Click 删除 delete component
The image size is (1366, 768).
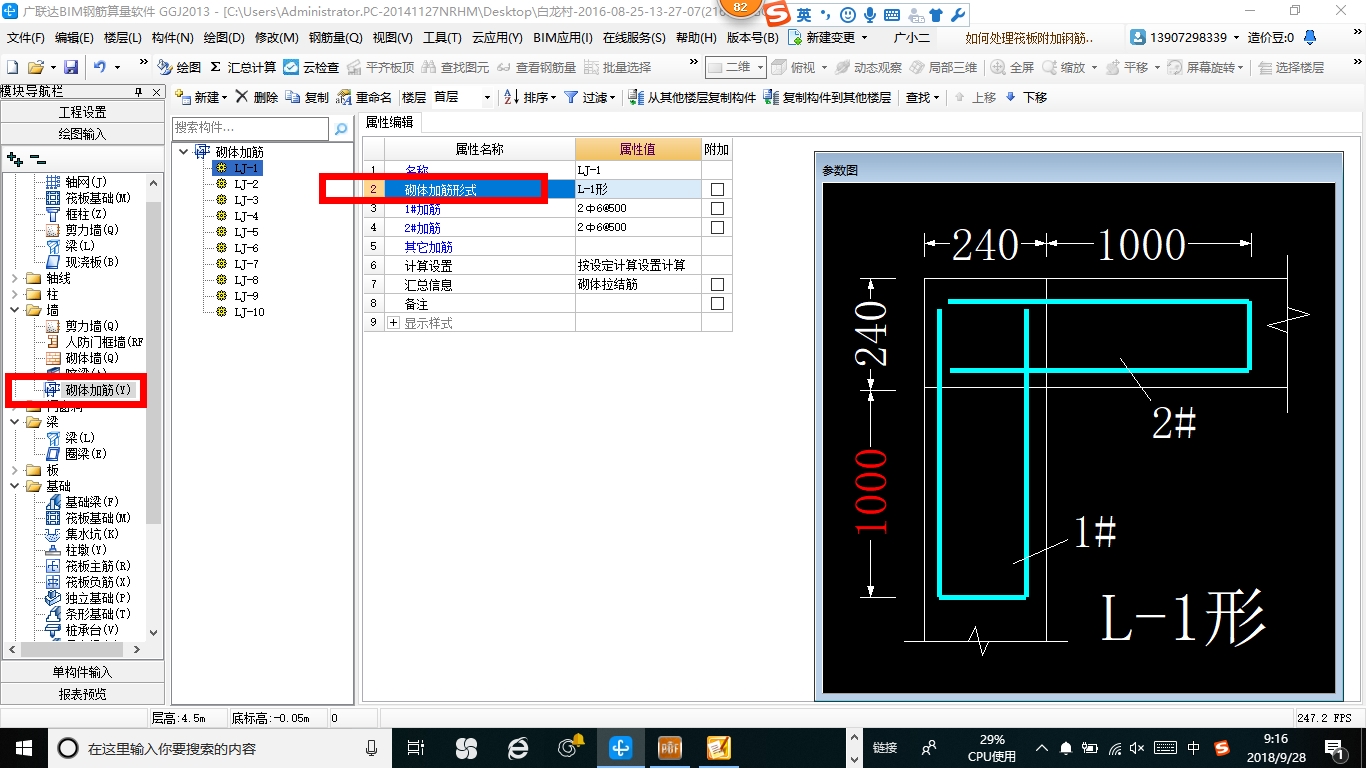[x=257, y=97]
